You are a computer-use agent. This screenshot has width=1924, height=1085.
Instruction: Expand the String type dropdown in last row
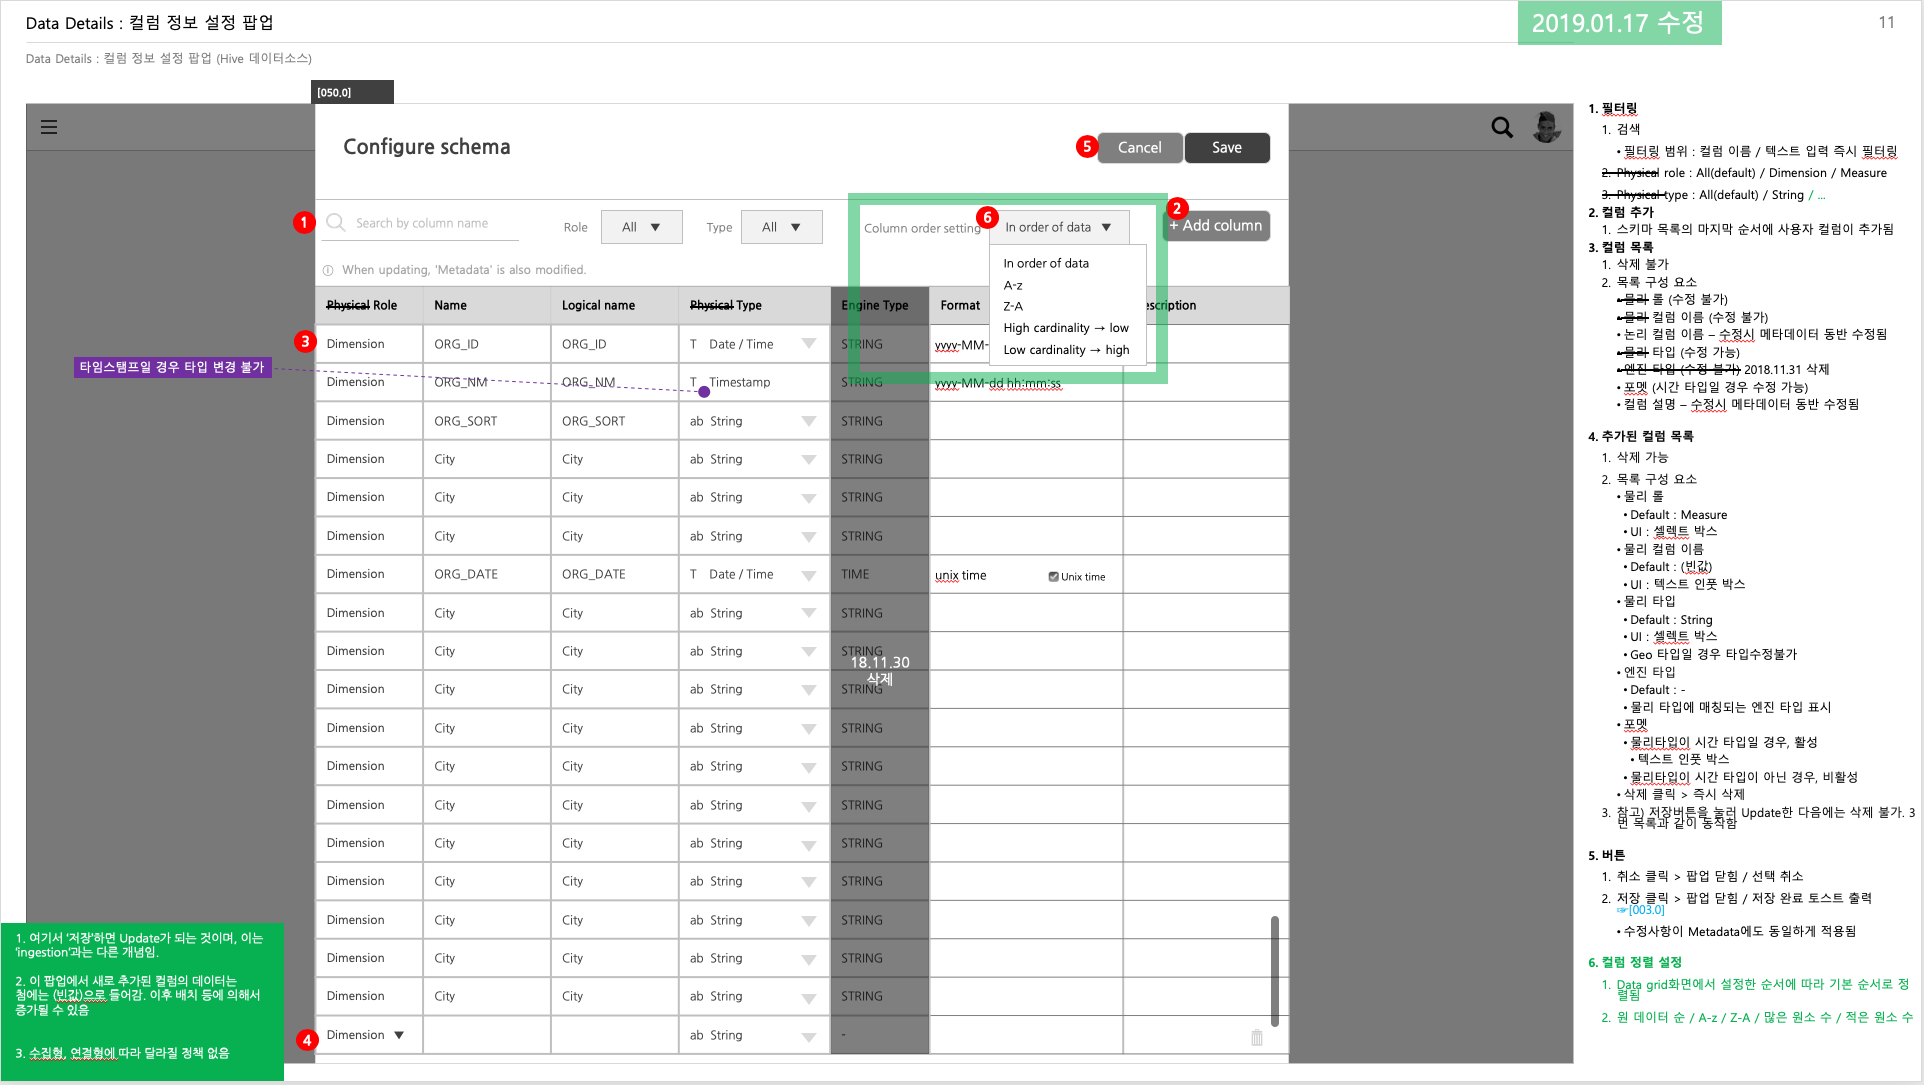coord(809,1036)
